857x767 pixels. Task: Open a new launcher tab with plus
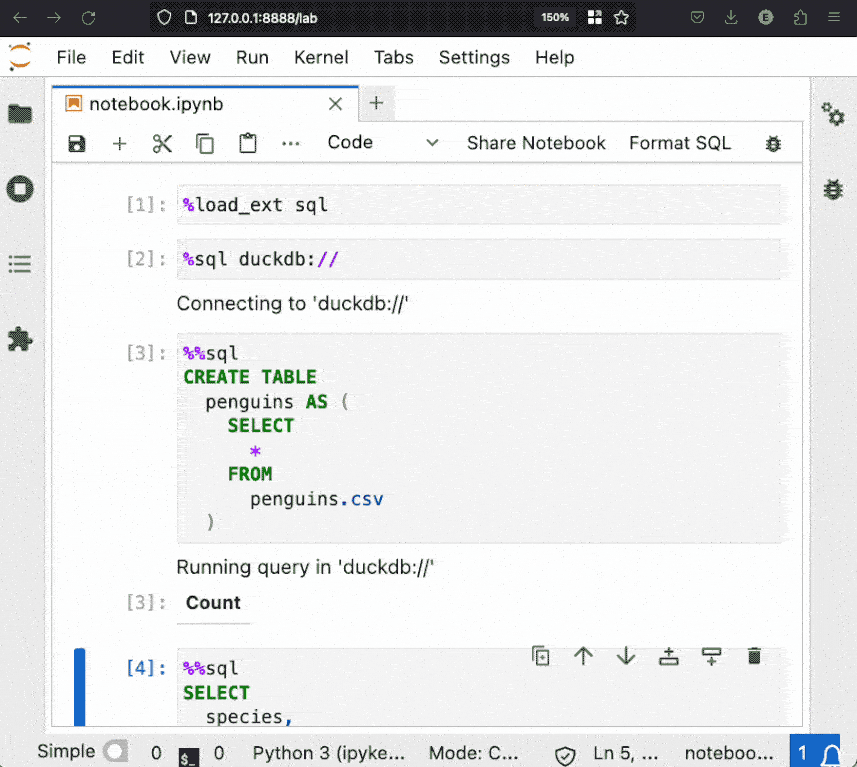tap(376, 103)
